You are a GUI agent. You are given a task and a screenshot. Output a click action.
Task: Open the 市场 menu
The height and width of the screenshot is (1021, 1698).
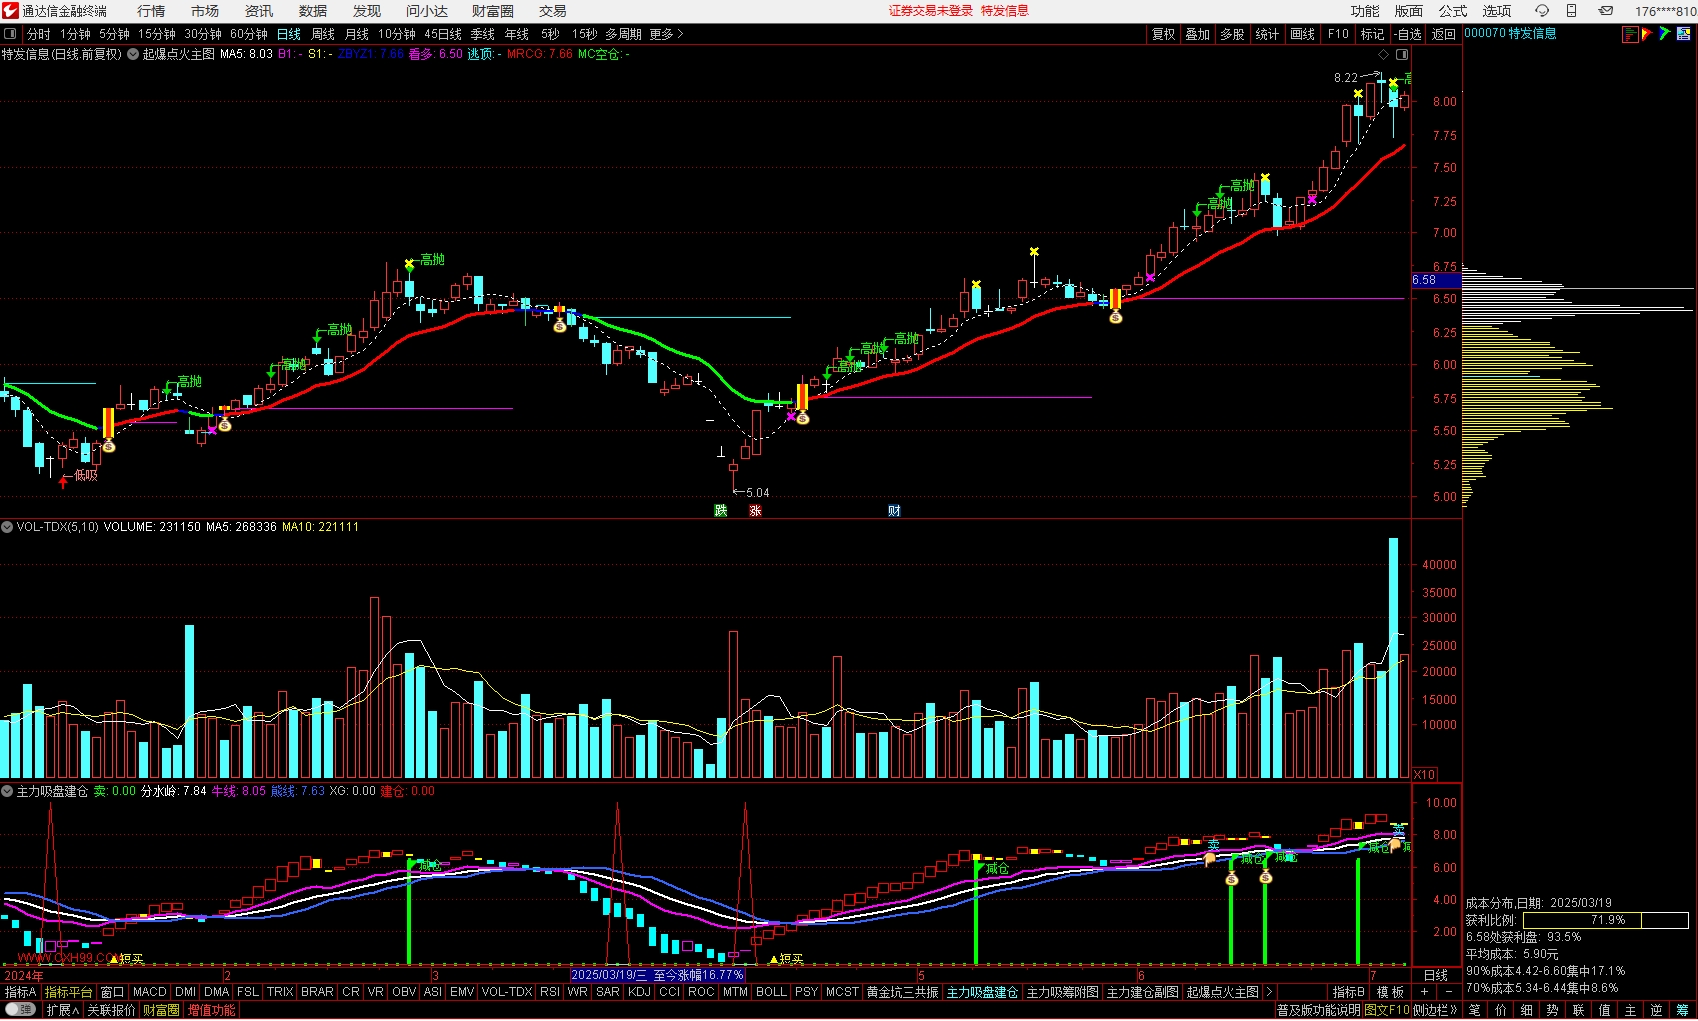[x=205, y=11]
